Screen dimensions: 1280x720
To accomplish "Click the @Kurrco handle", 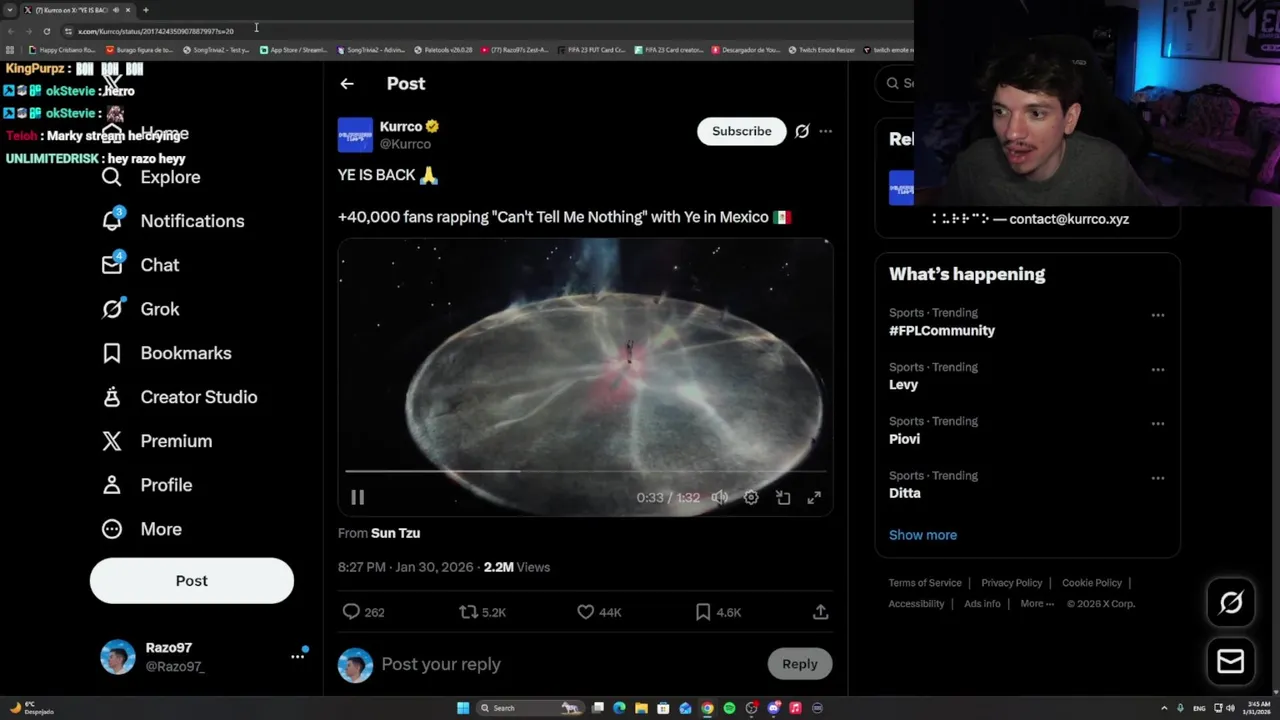I will (405, 144).
